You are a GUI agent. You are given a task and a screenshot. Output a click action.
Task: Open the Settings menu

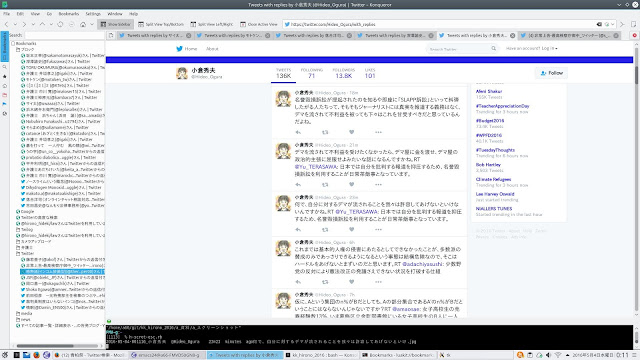point(93,14)
